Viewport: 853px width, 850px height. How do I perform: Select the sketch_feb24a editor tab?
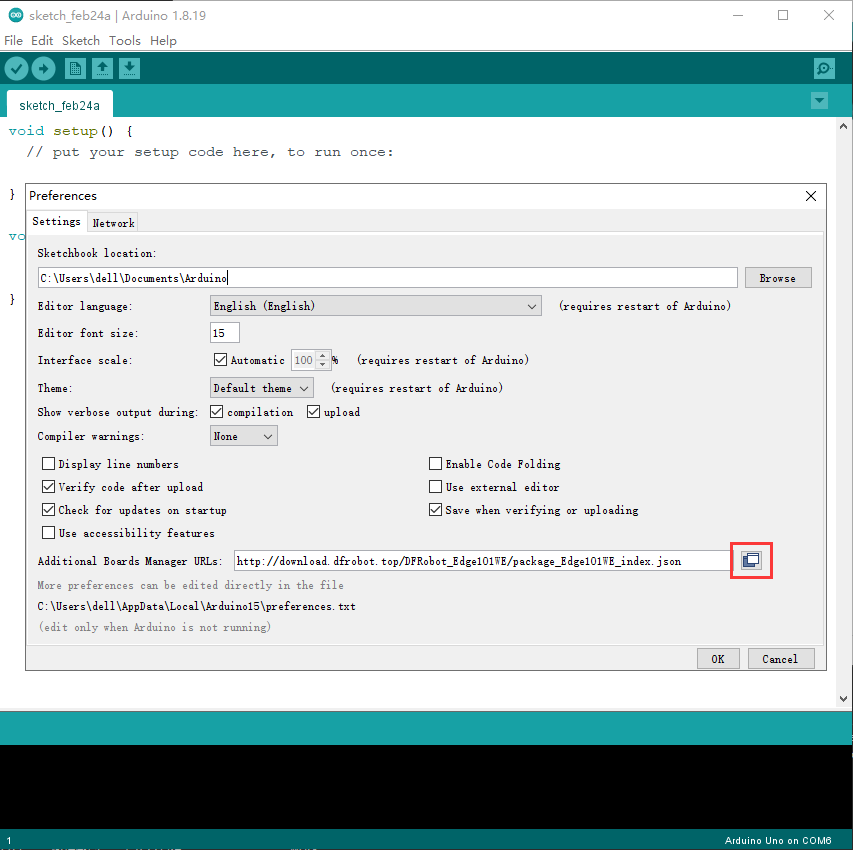click(x=59, y=105)
